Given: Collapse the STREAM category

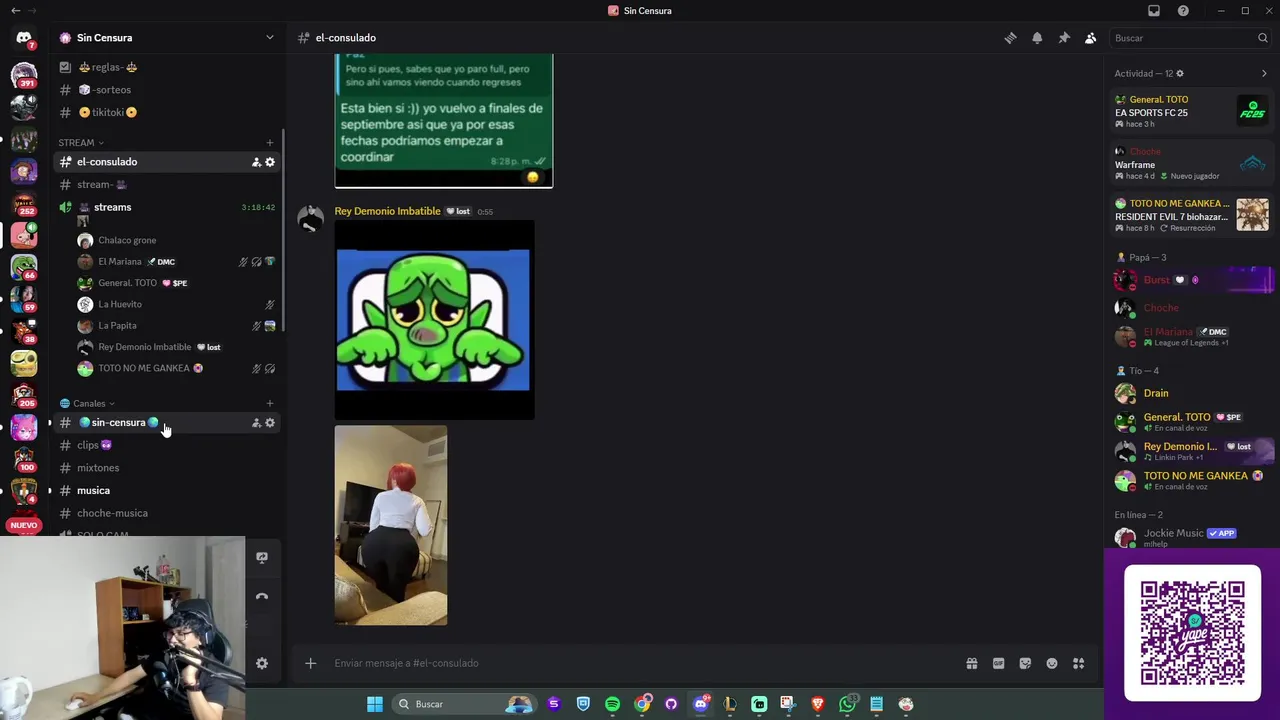Looking at the screenshot, I should pos(81,143).
